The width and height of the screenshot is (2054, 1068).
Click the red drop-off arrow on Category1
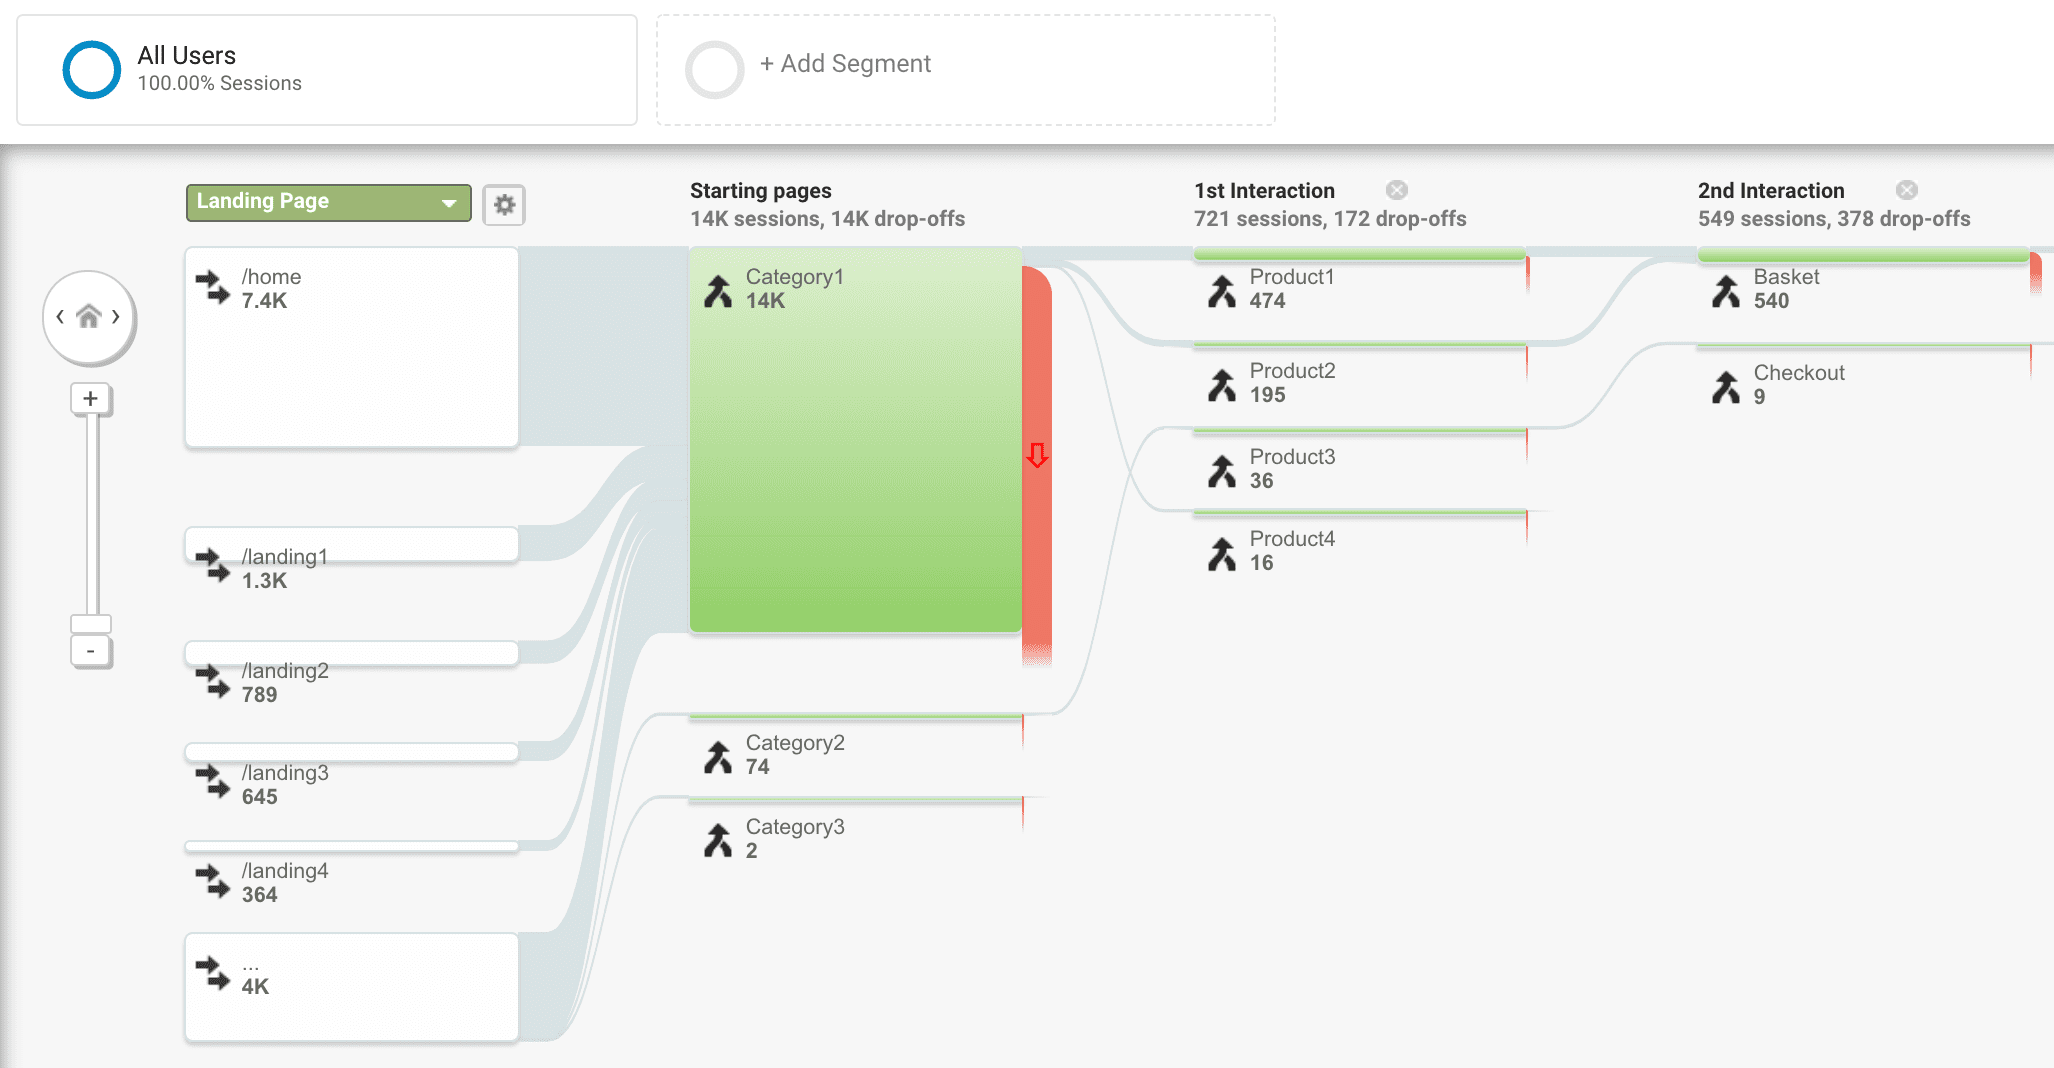1036,455
